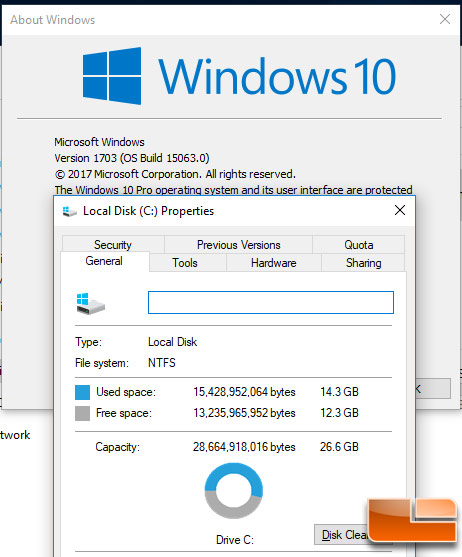Close the About Windows dialog
This screenshot has height=557, width=462.
point(445,19)
